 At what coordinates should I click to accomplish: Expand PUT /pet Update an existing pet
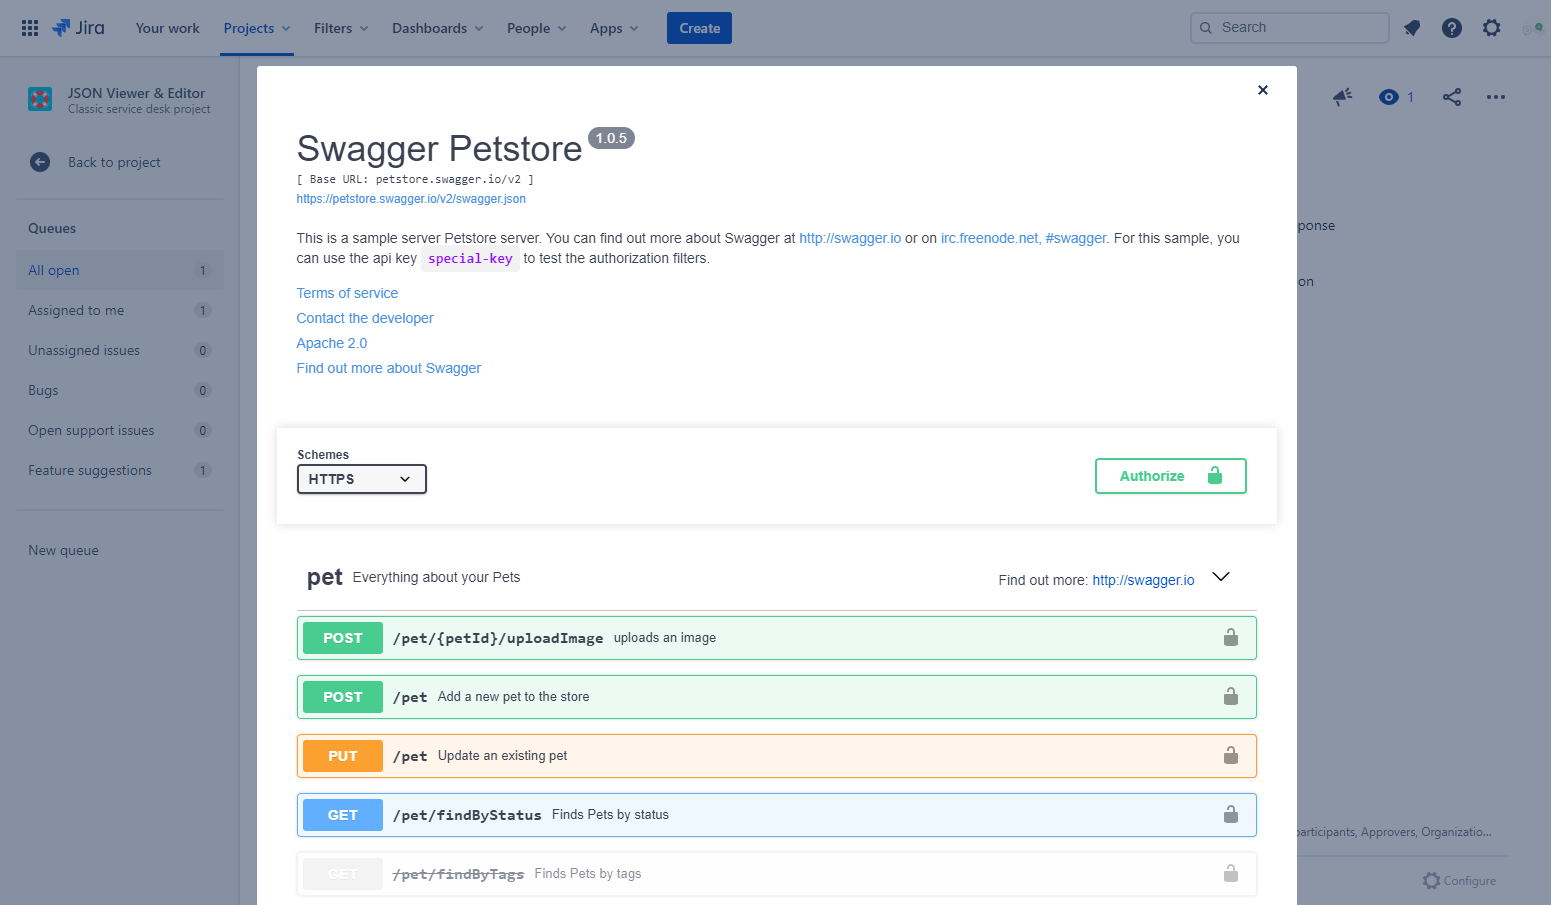777,756
